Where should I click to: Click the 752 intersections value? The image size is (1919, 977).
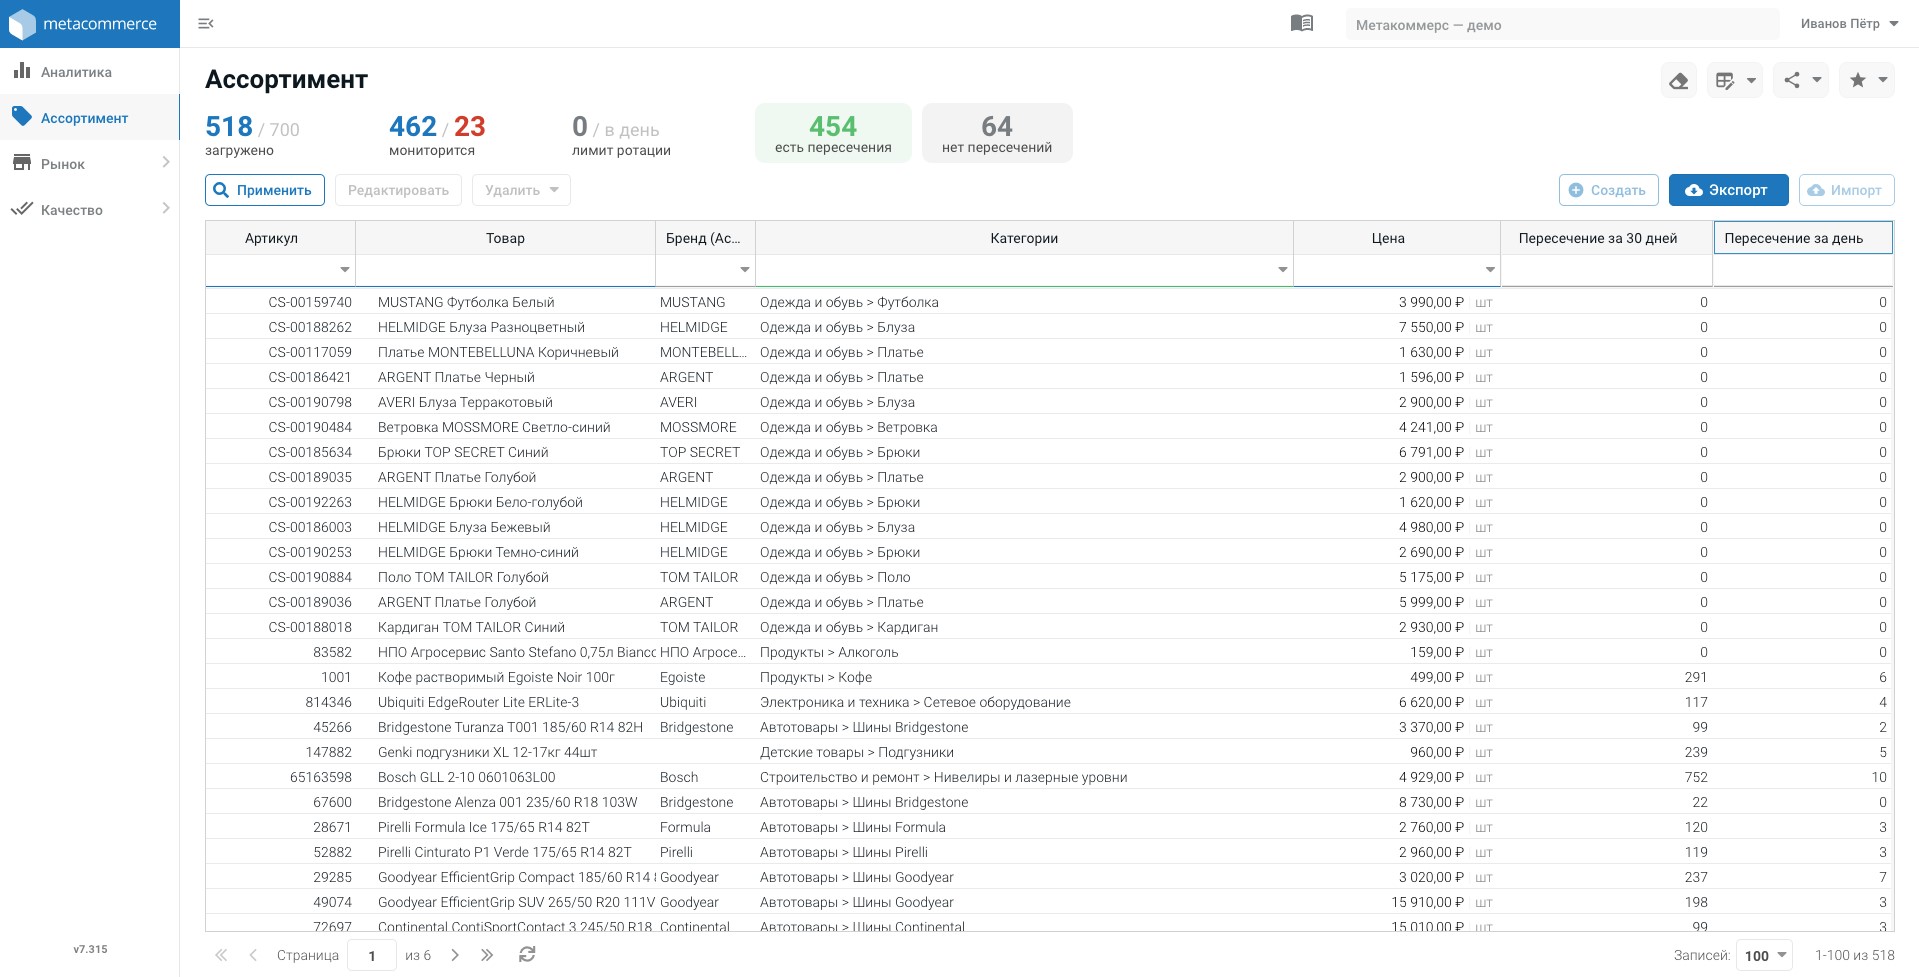point(1696,777)
